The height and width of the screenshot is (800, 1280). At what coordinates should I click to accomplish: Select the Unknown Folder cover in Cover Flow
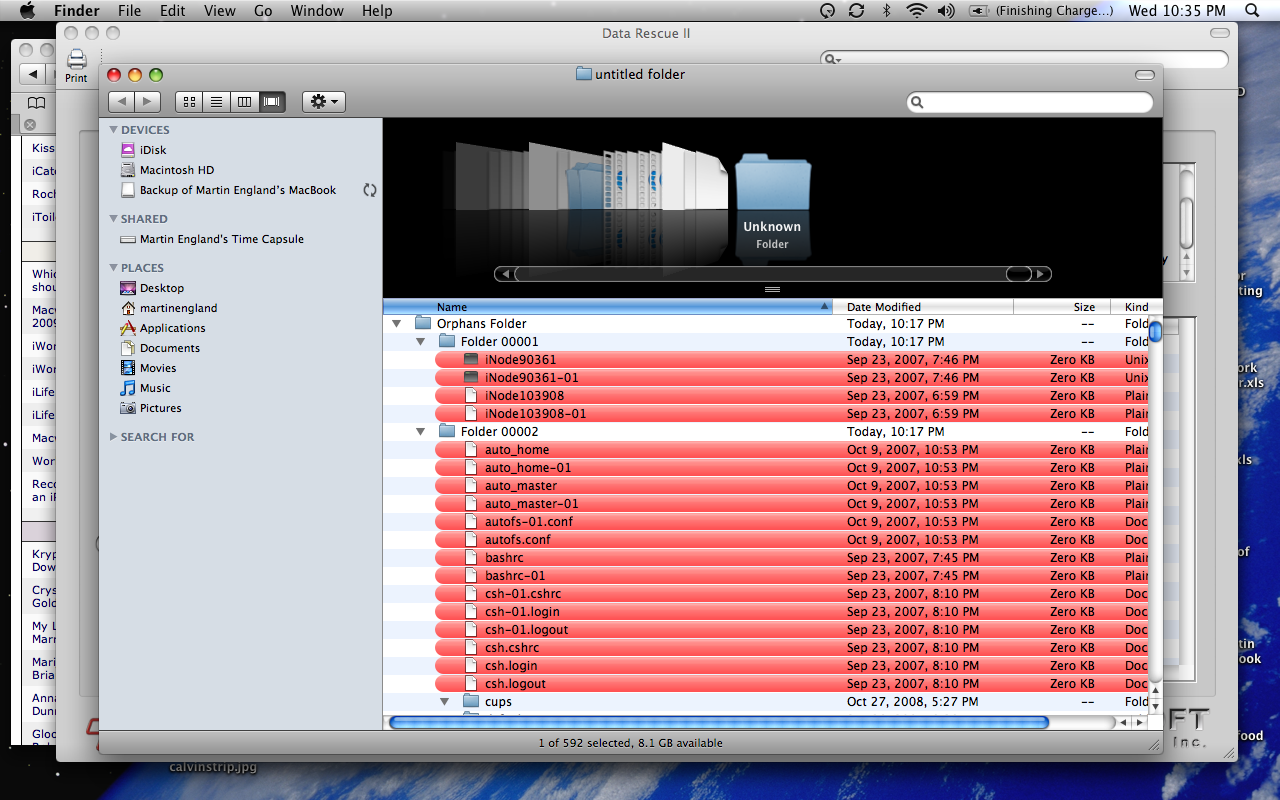click(x=772, y=180)
